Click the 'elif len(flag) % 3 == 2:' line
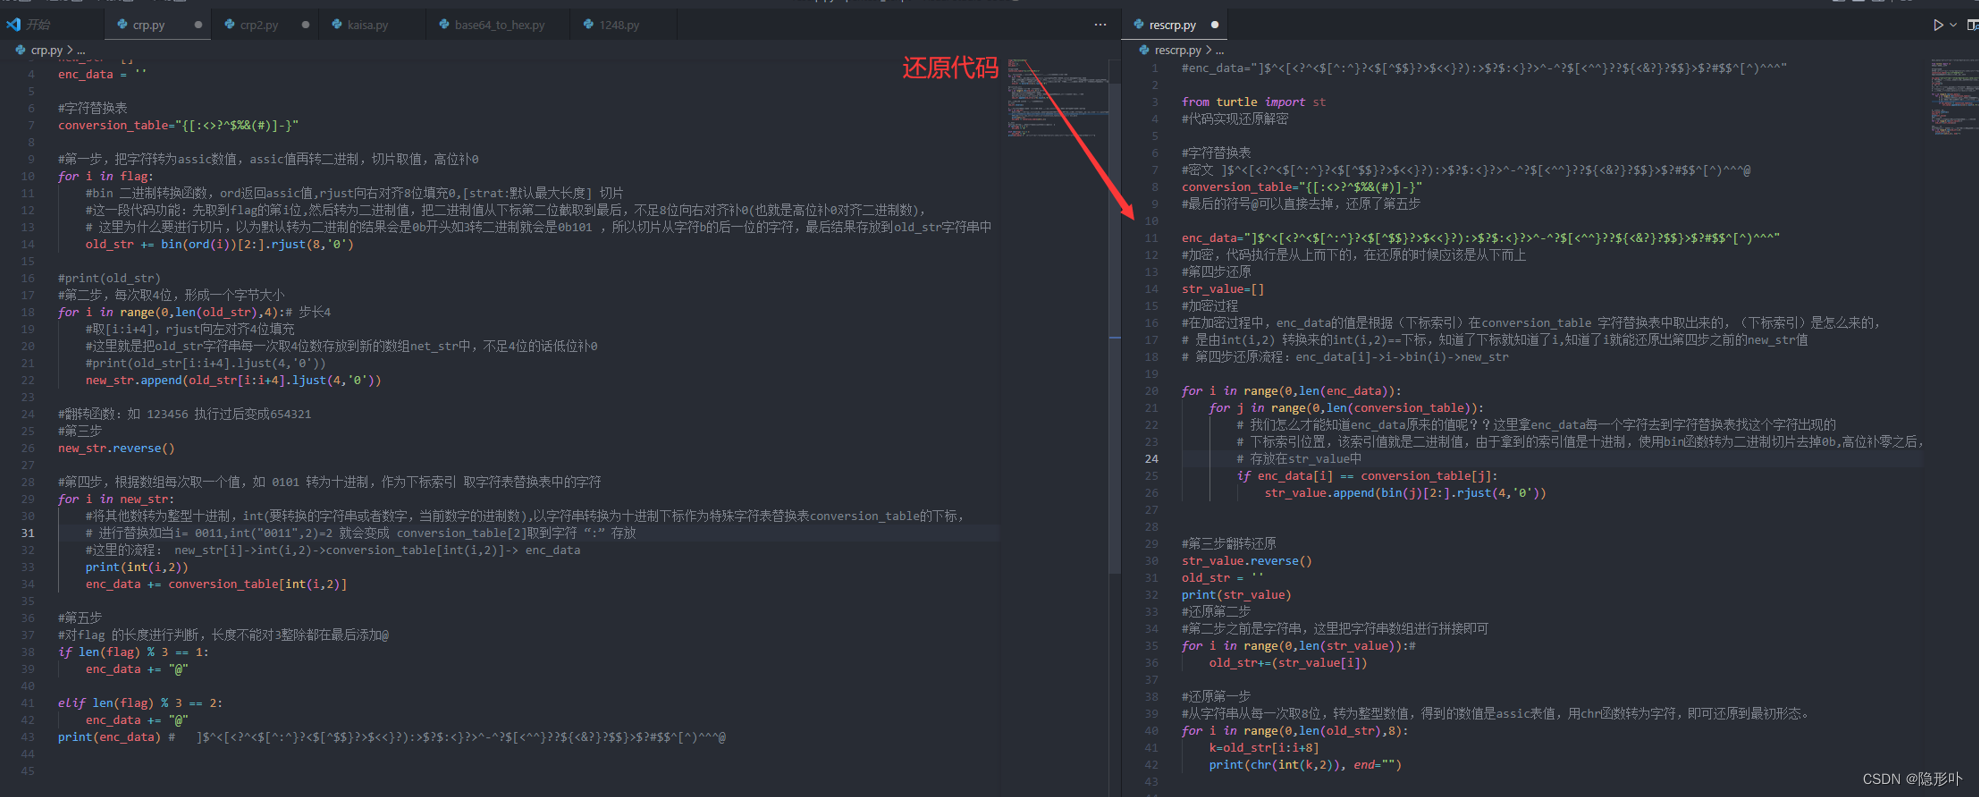Image resolution: width=1979 pixels, height=797 pixels. (140, 703)
